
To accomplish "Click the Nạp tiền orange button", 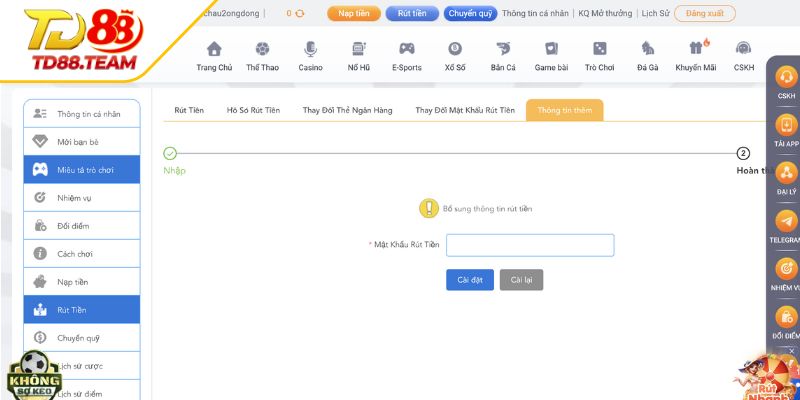I will [353, 14].
